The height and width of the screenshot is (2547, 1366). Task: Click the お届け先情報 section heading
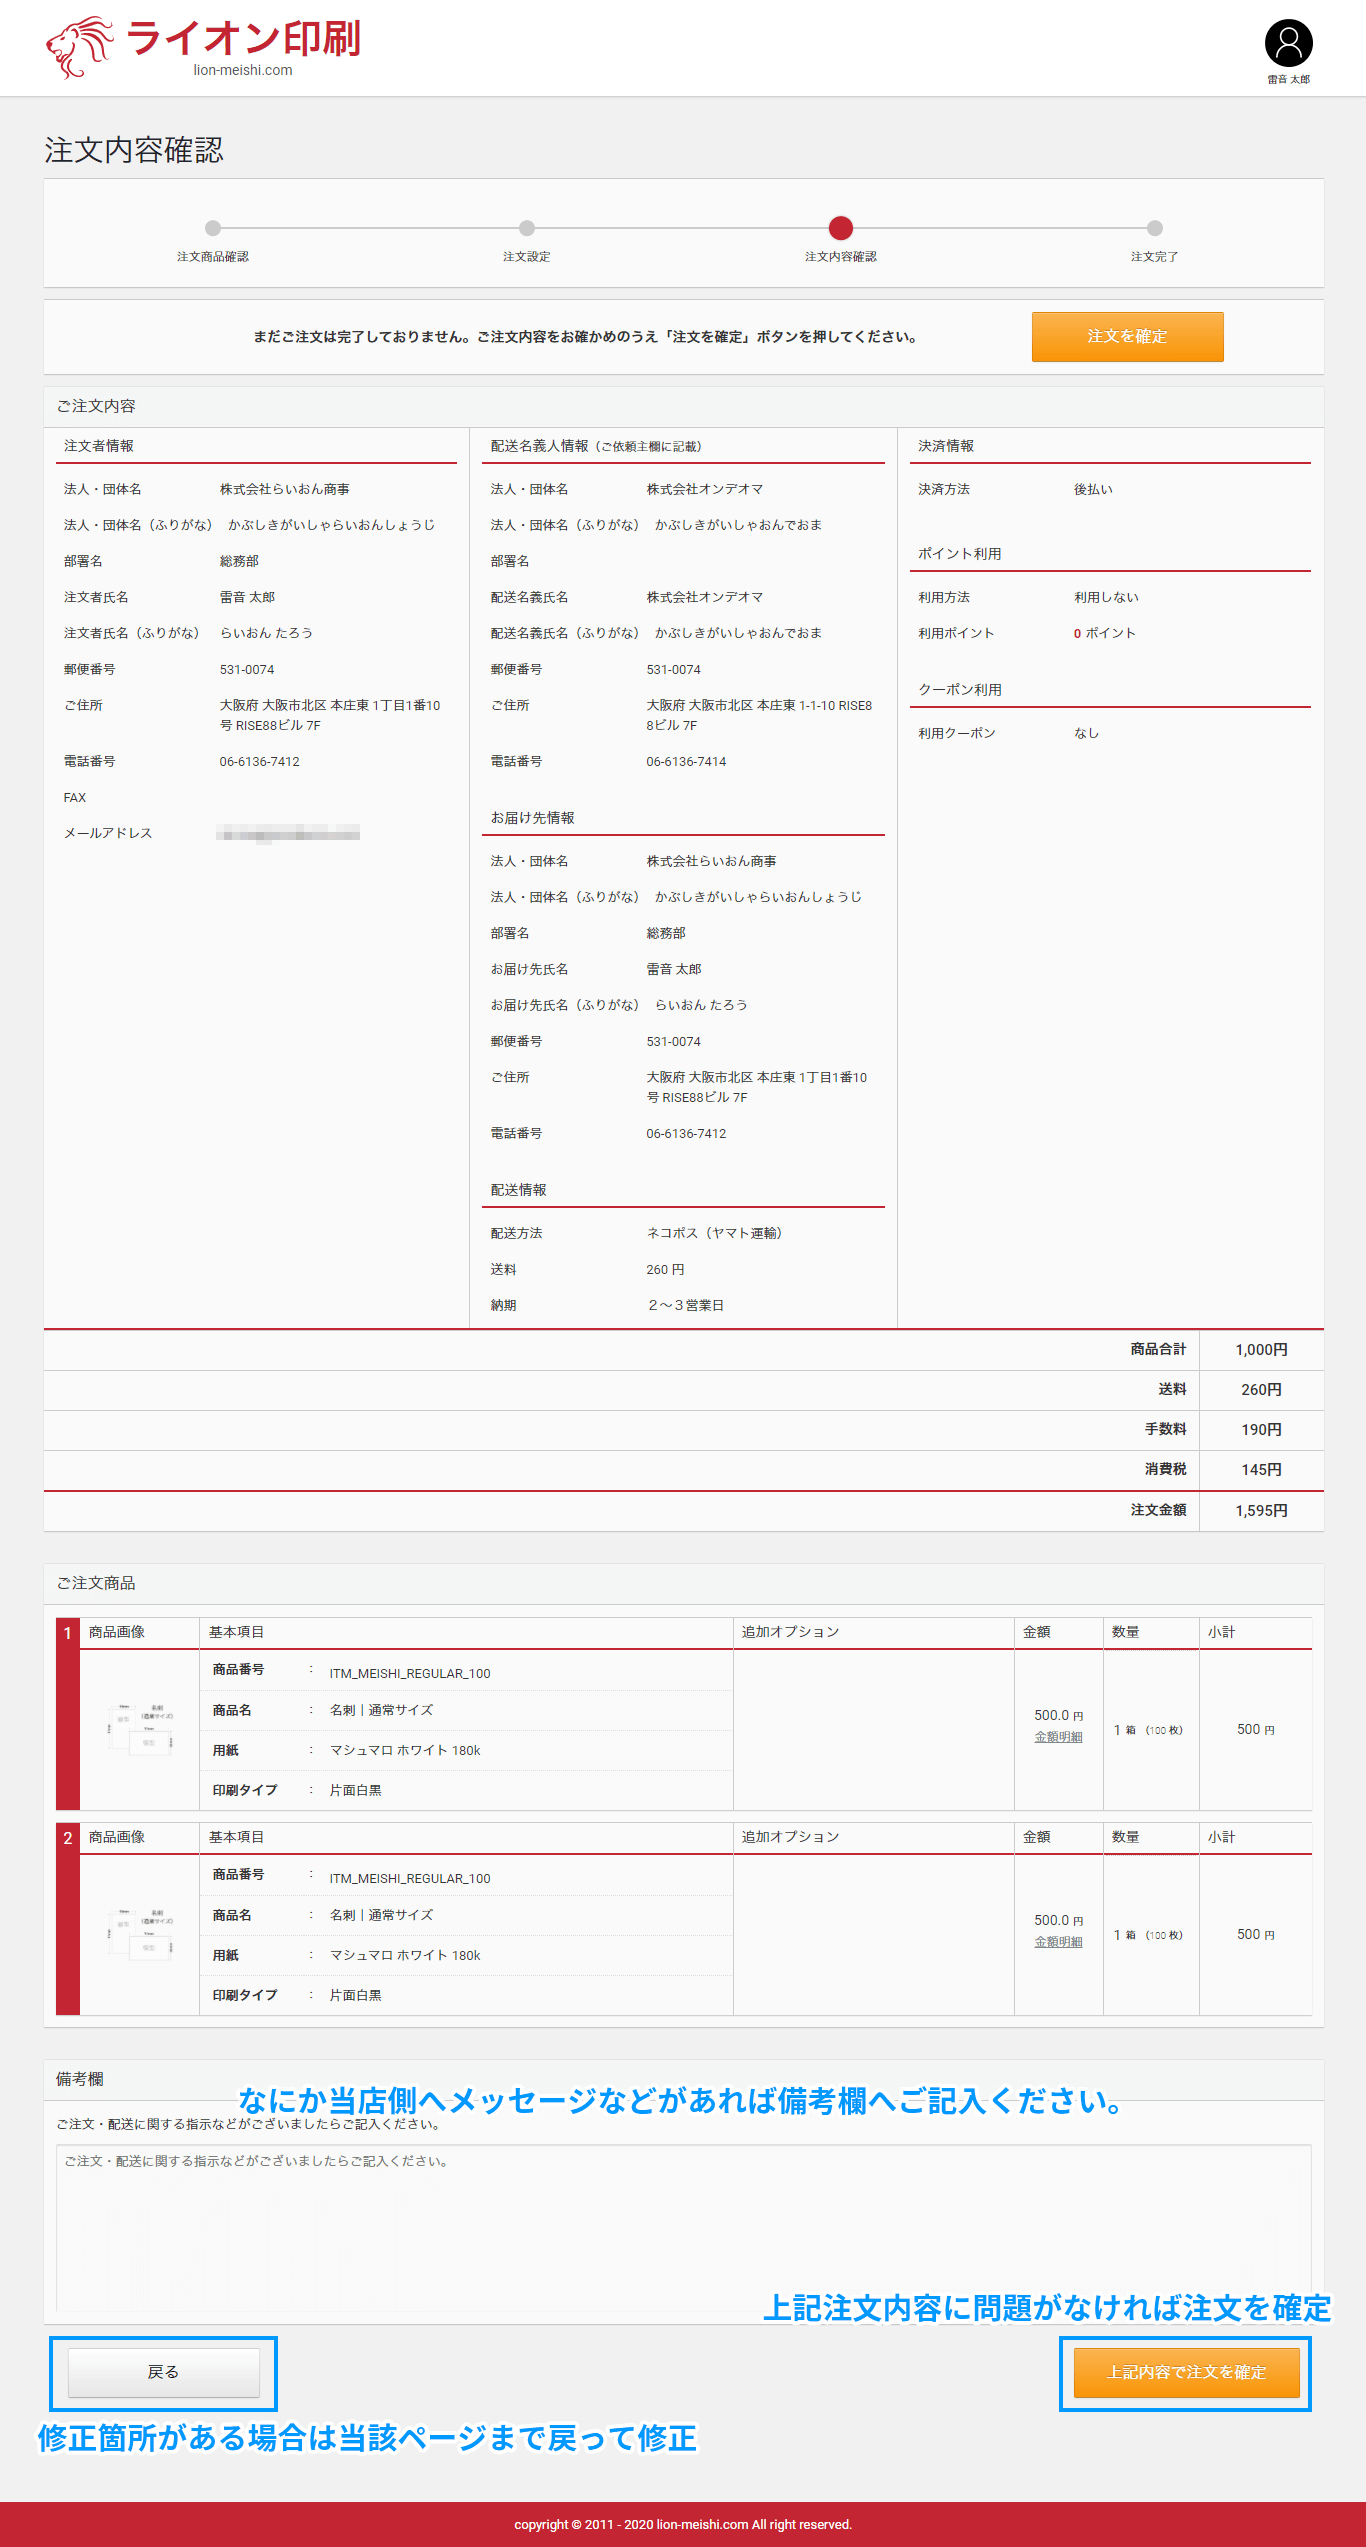(533, 818)
